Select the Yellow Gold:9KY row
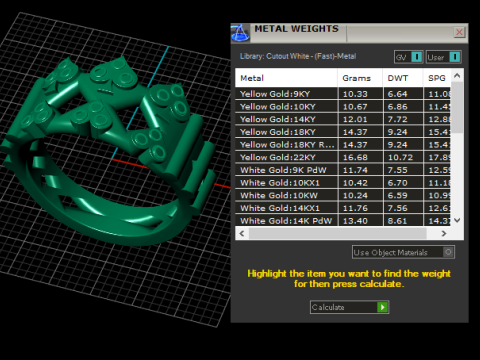 click(x=343, y=94)
